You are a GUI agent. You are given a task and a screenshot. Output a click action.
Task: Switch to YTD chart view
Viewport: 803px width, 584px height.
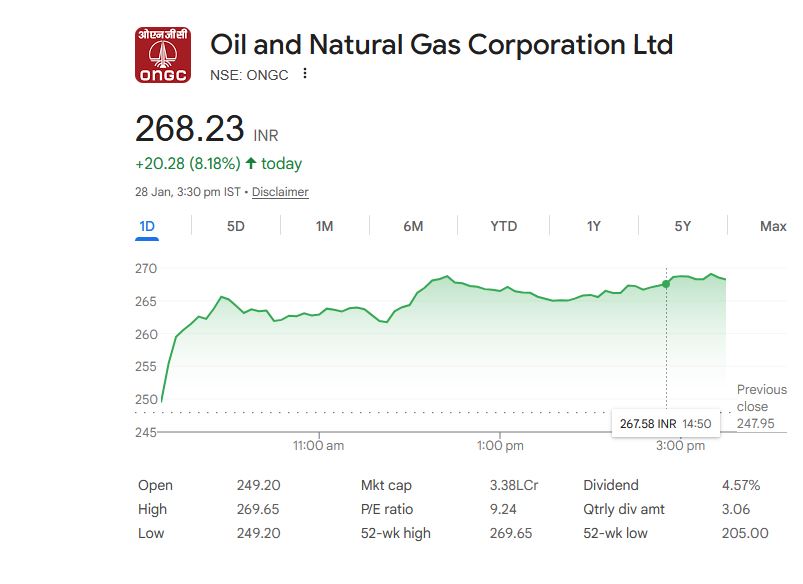coord(504,226)
